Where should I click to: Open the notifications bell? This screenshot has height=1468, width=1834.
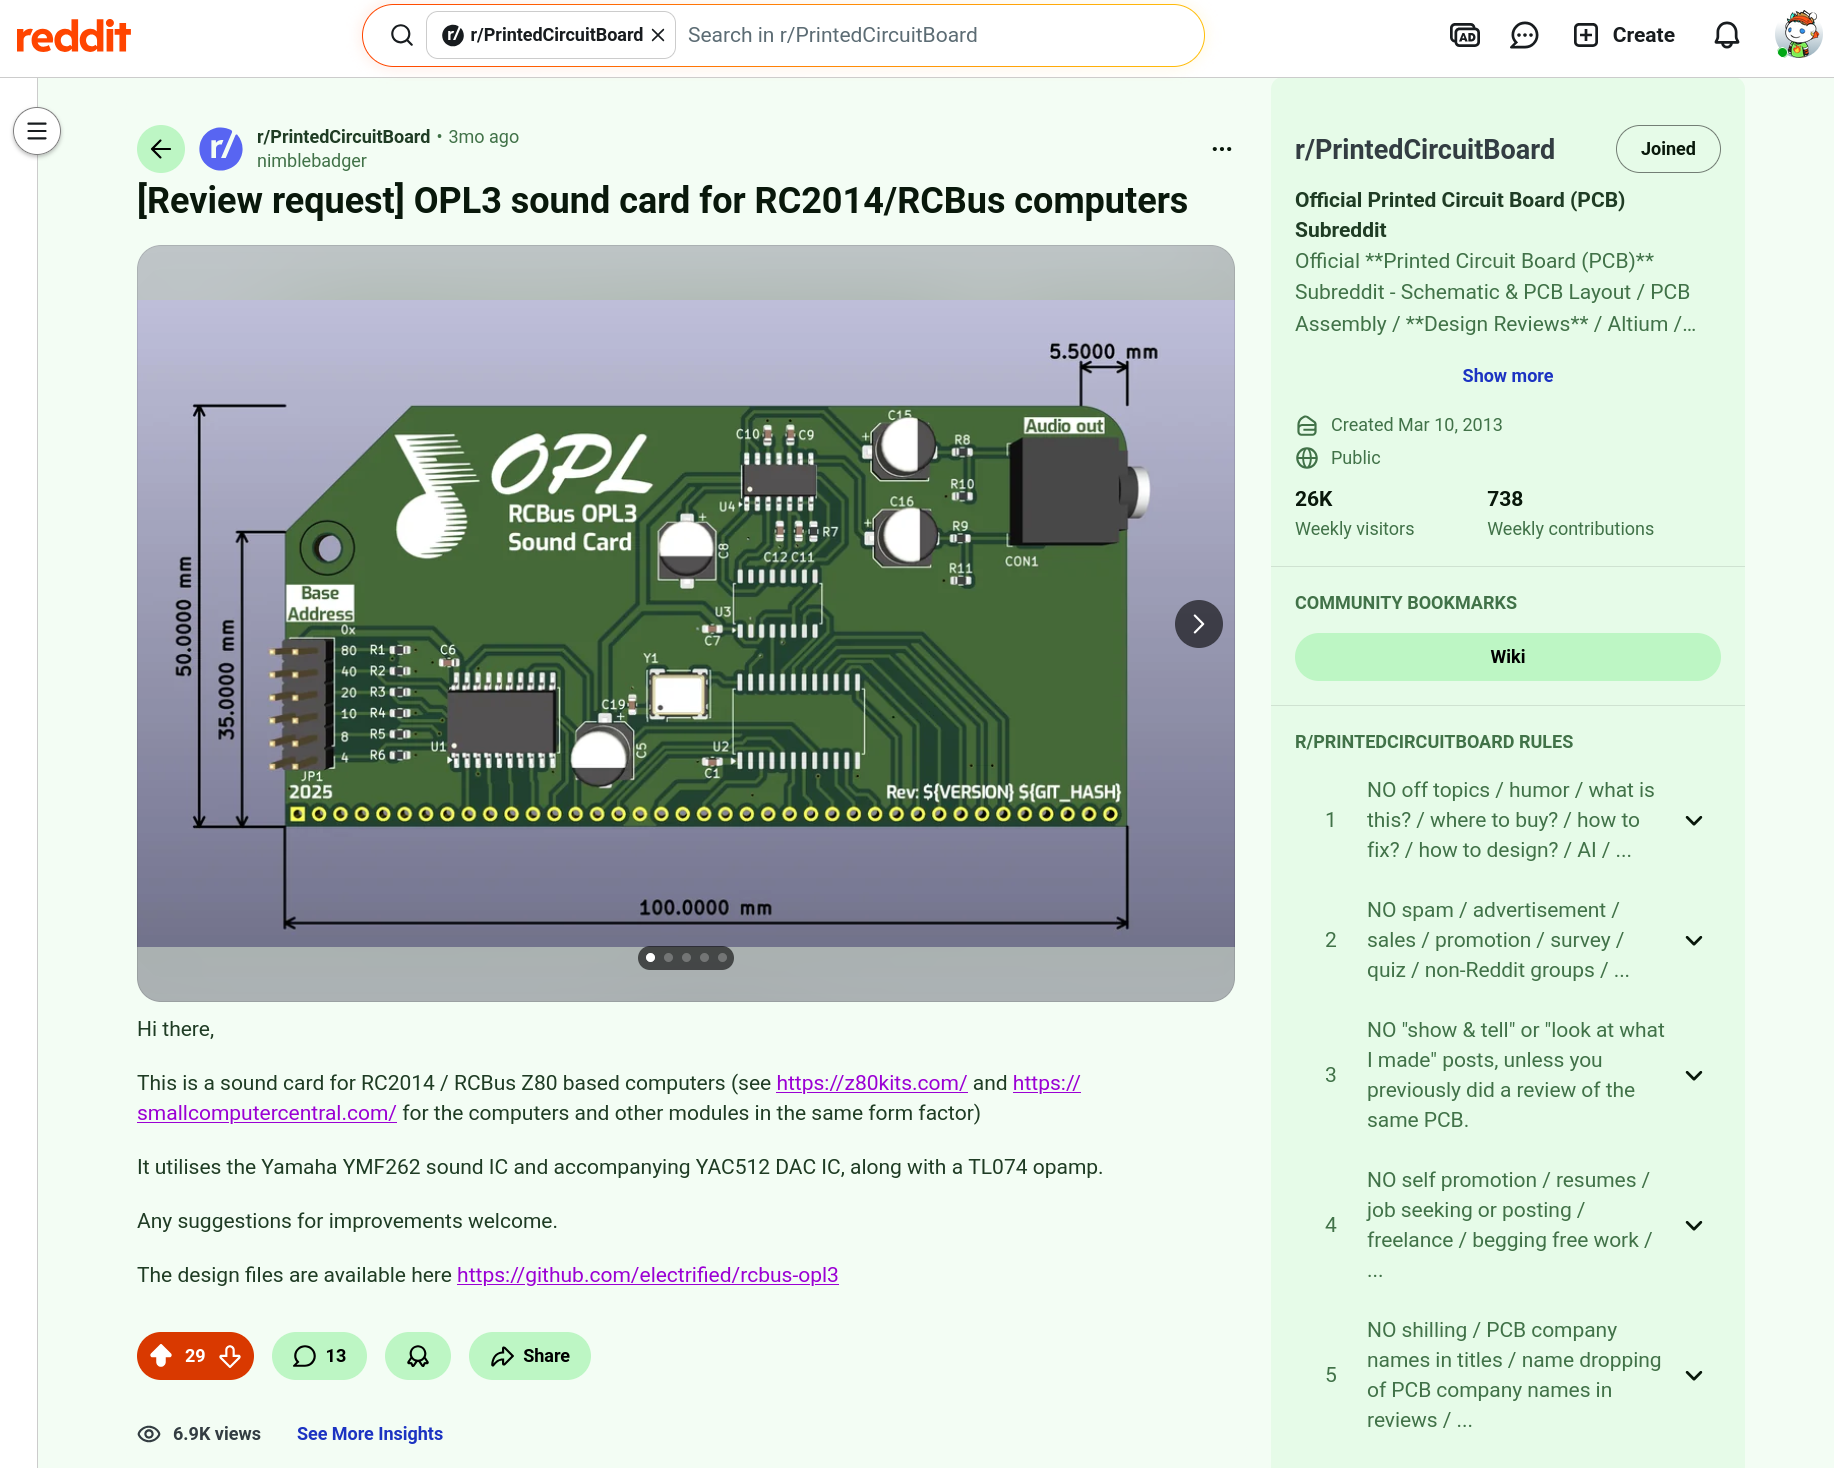point(1726,36)
